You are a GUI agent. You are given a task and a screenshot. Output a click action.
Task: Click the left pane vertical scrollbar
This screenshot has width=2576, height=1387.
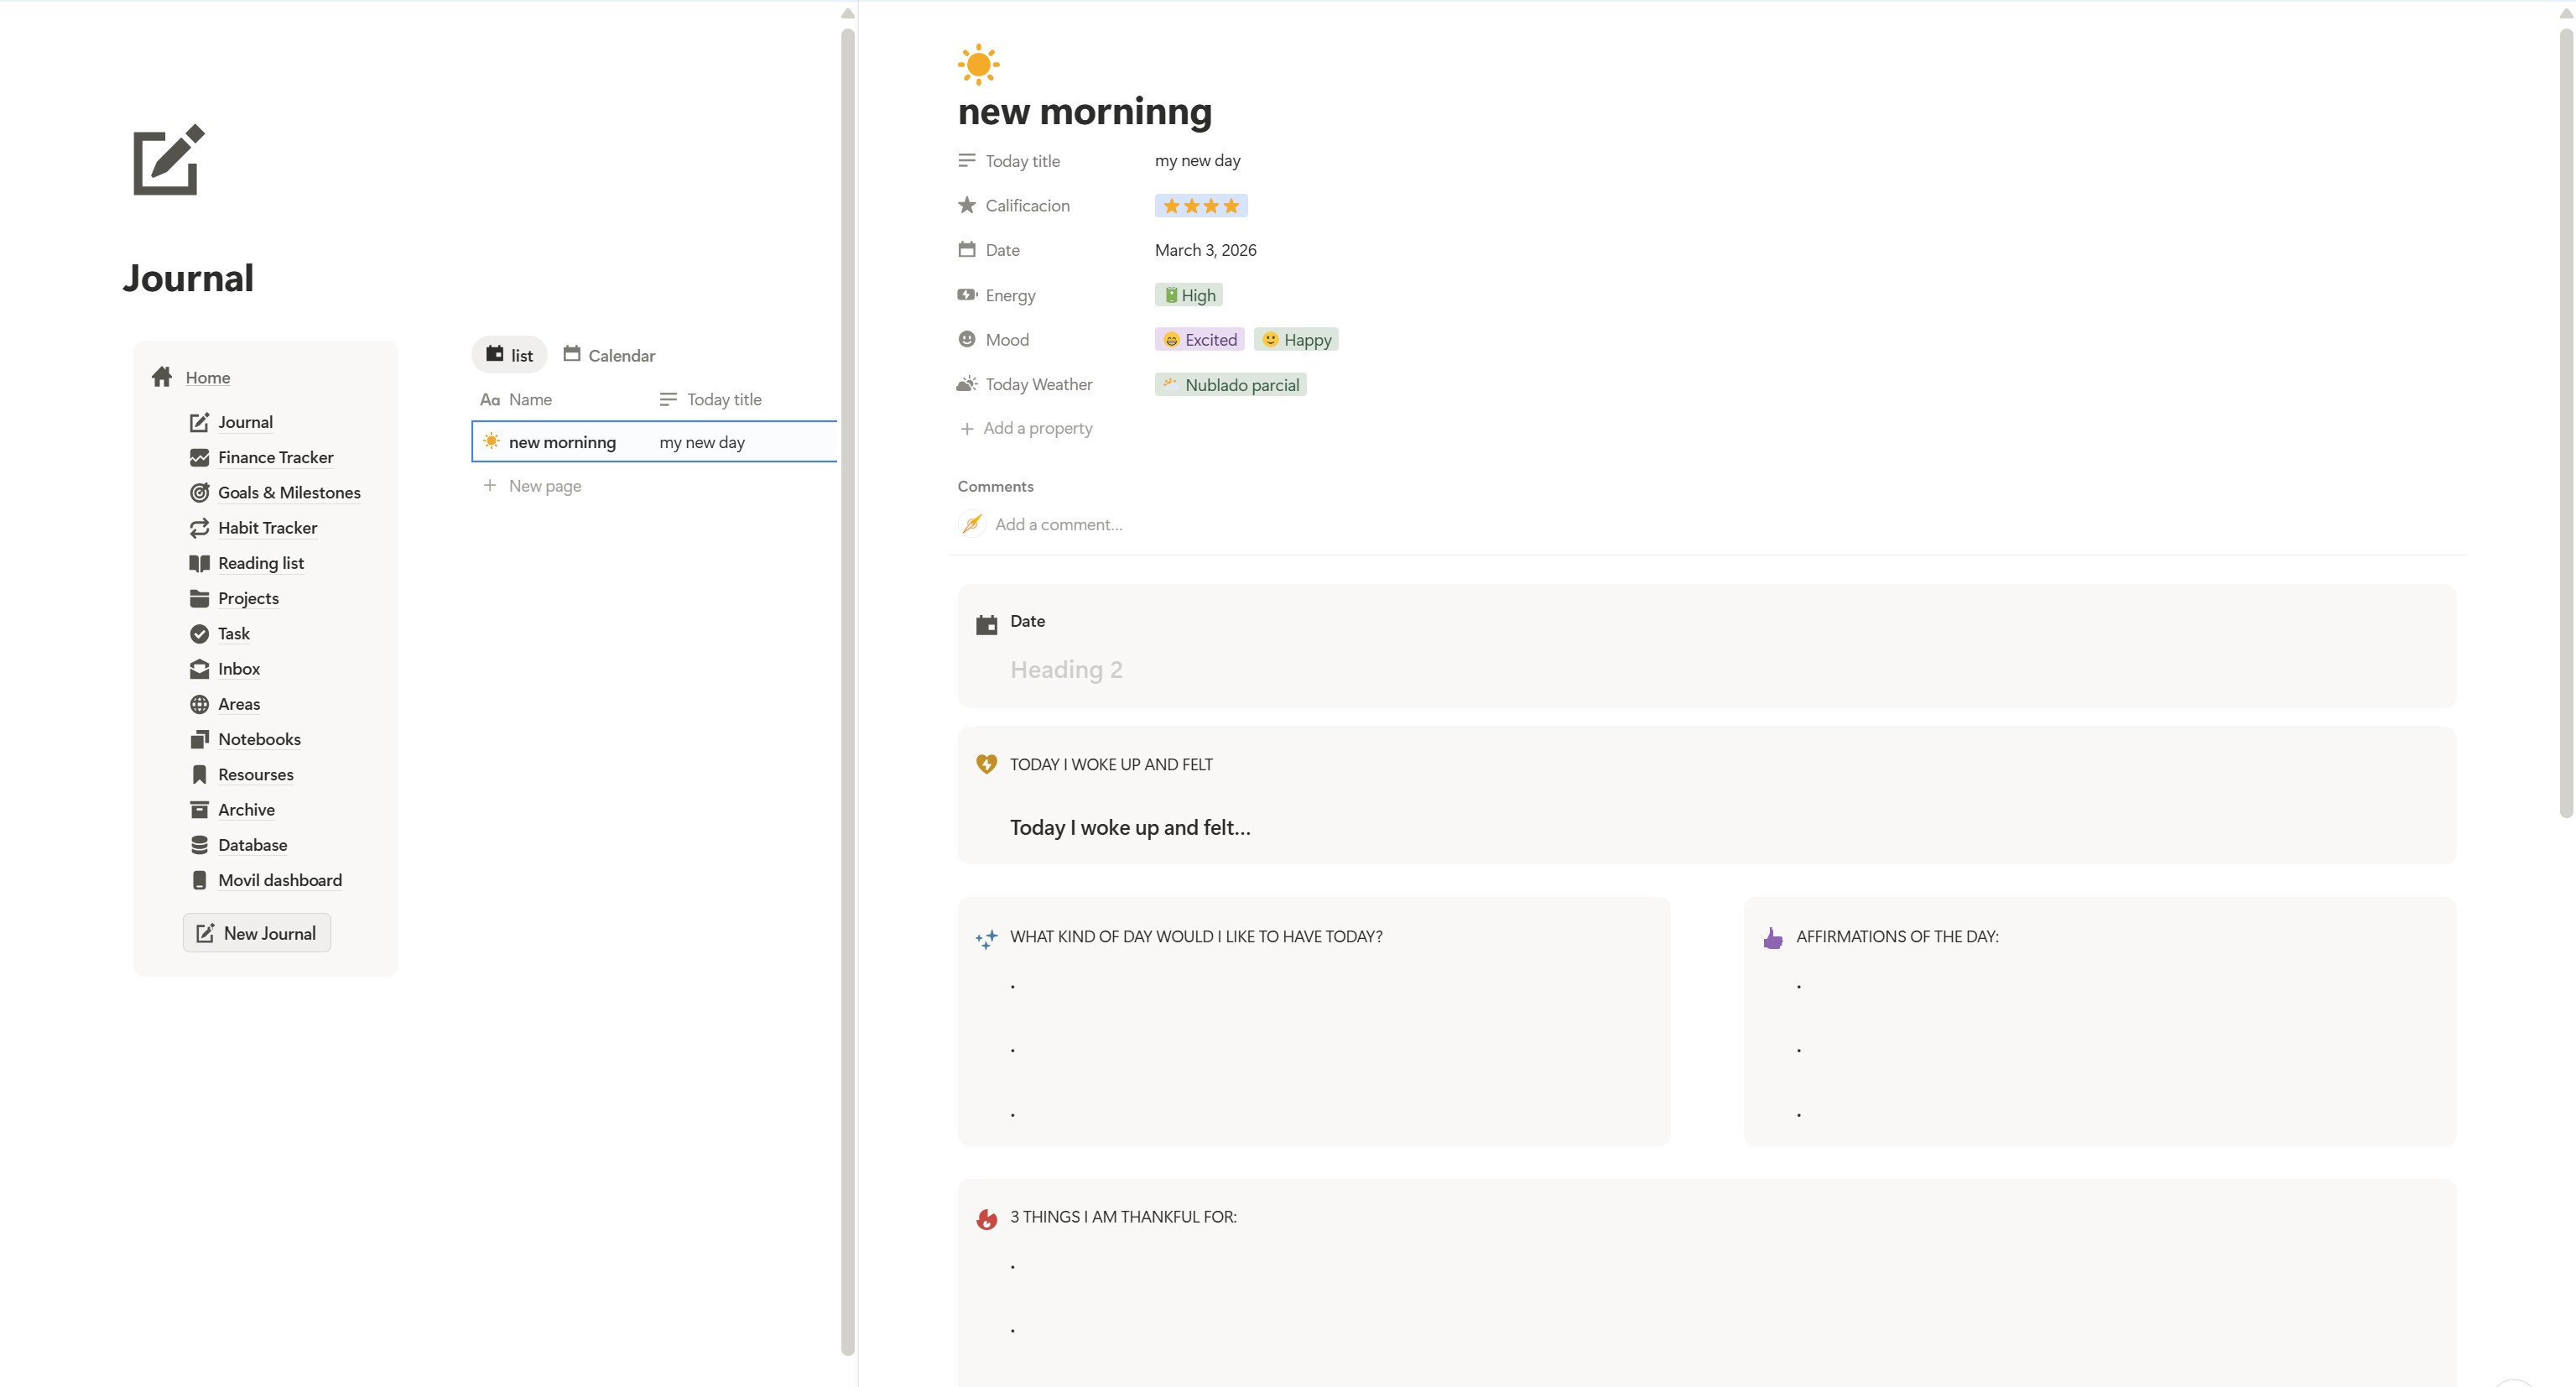coord(847,691)
